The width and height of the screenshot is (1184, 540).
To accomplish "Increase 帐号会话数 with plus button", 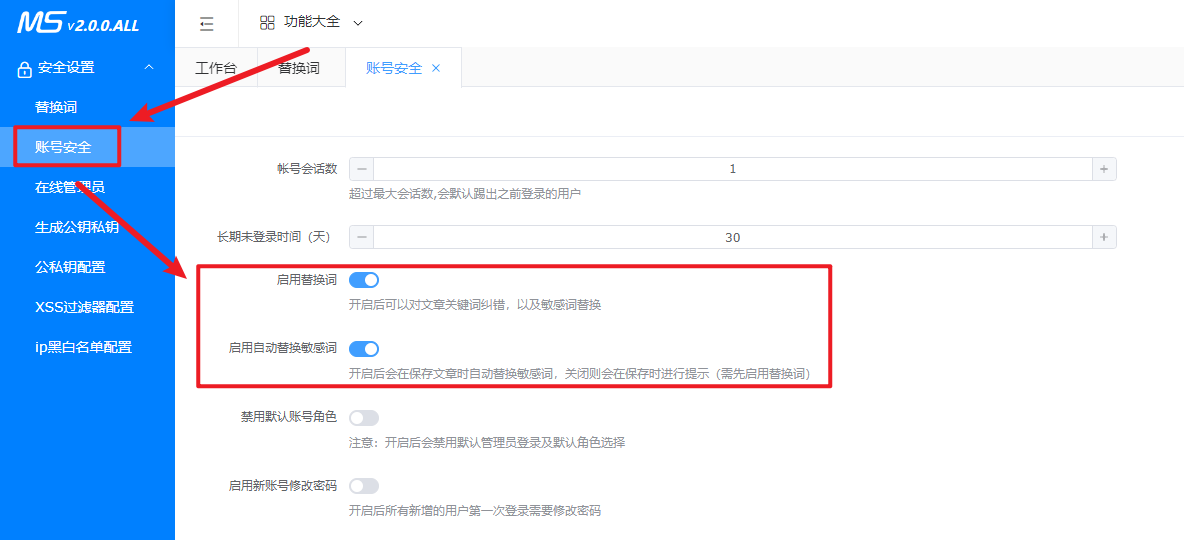I will click(1104, 169).
